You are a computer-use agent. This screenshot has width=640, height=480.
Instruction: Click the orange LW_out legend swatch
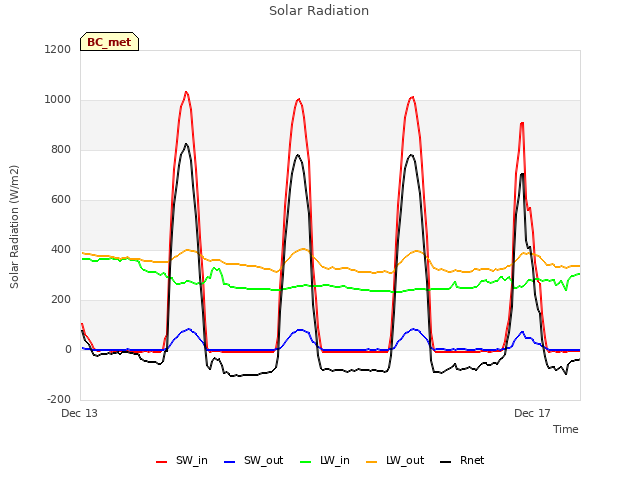[x=371, y=462]
